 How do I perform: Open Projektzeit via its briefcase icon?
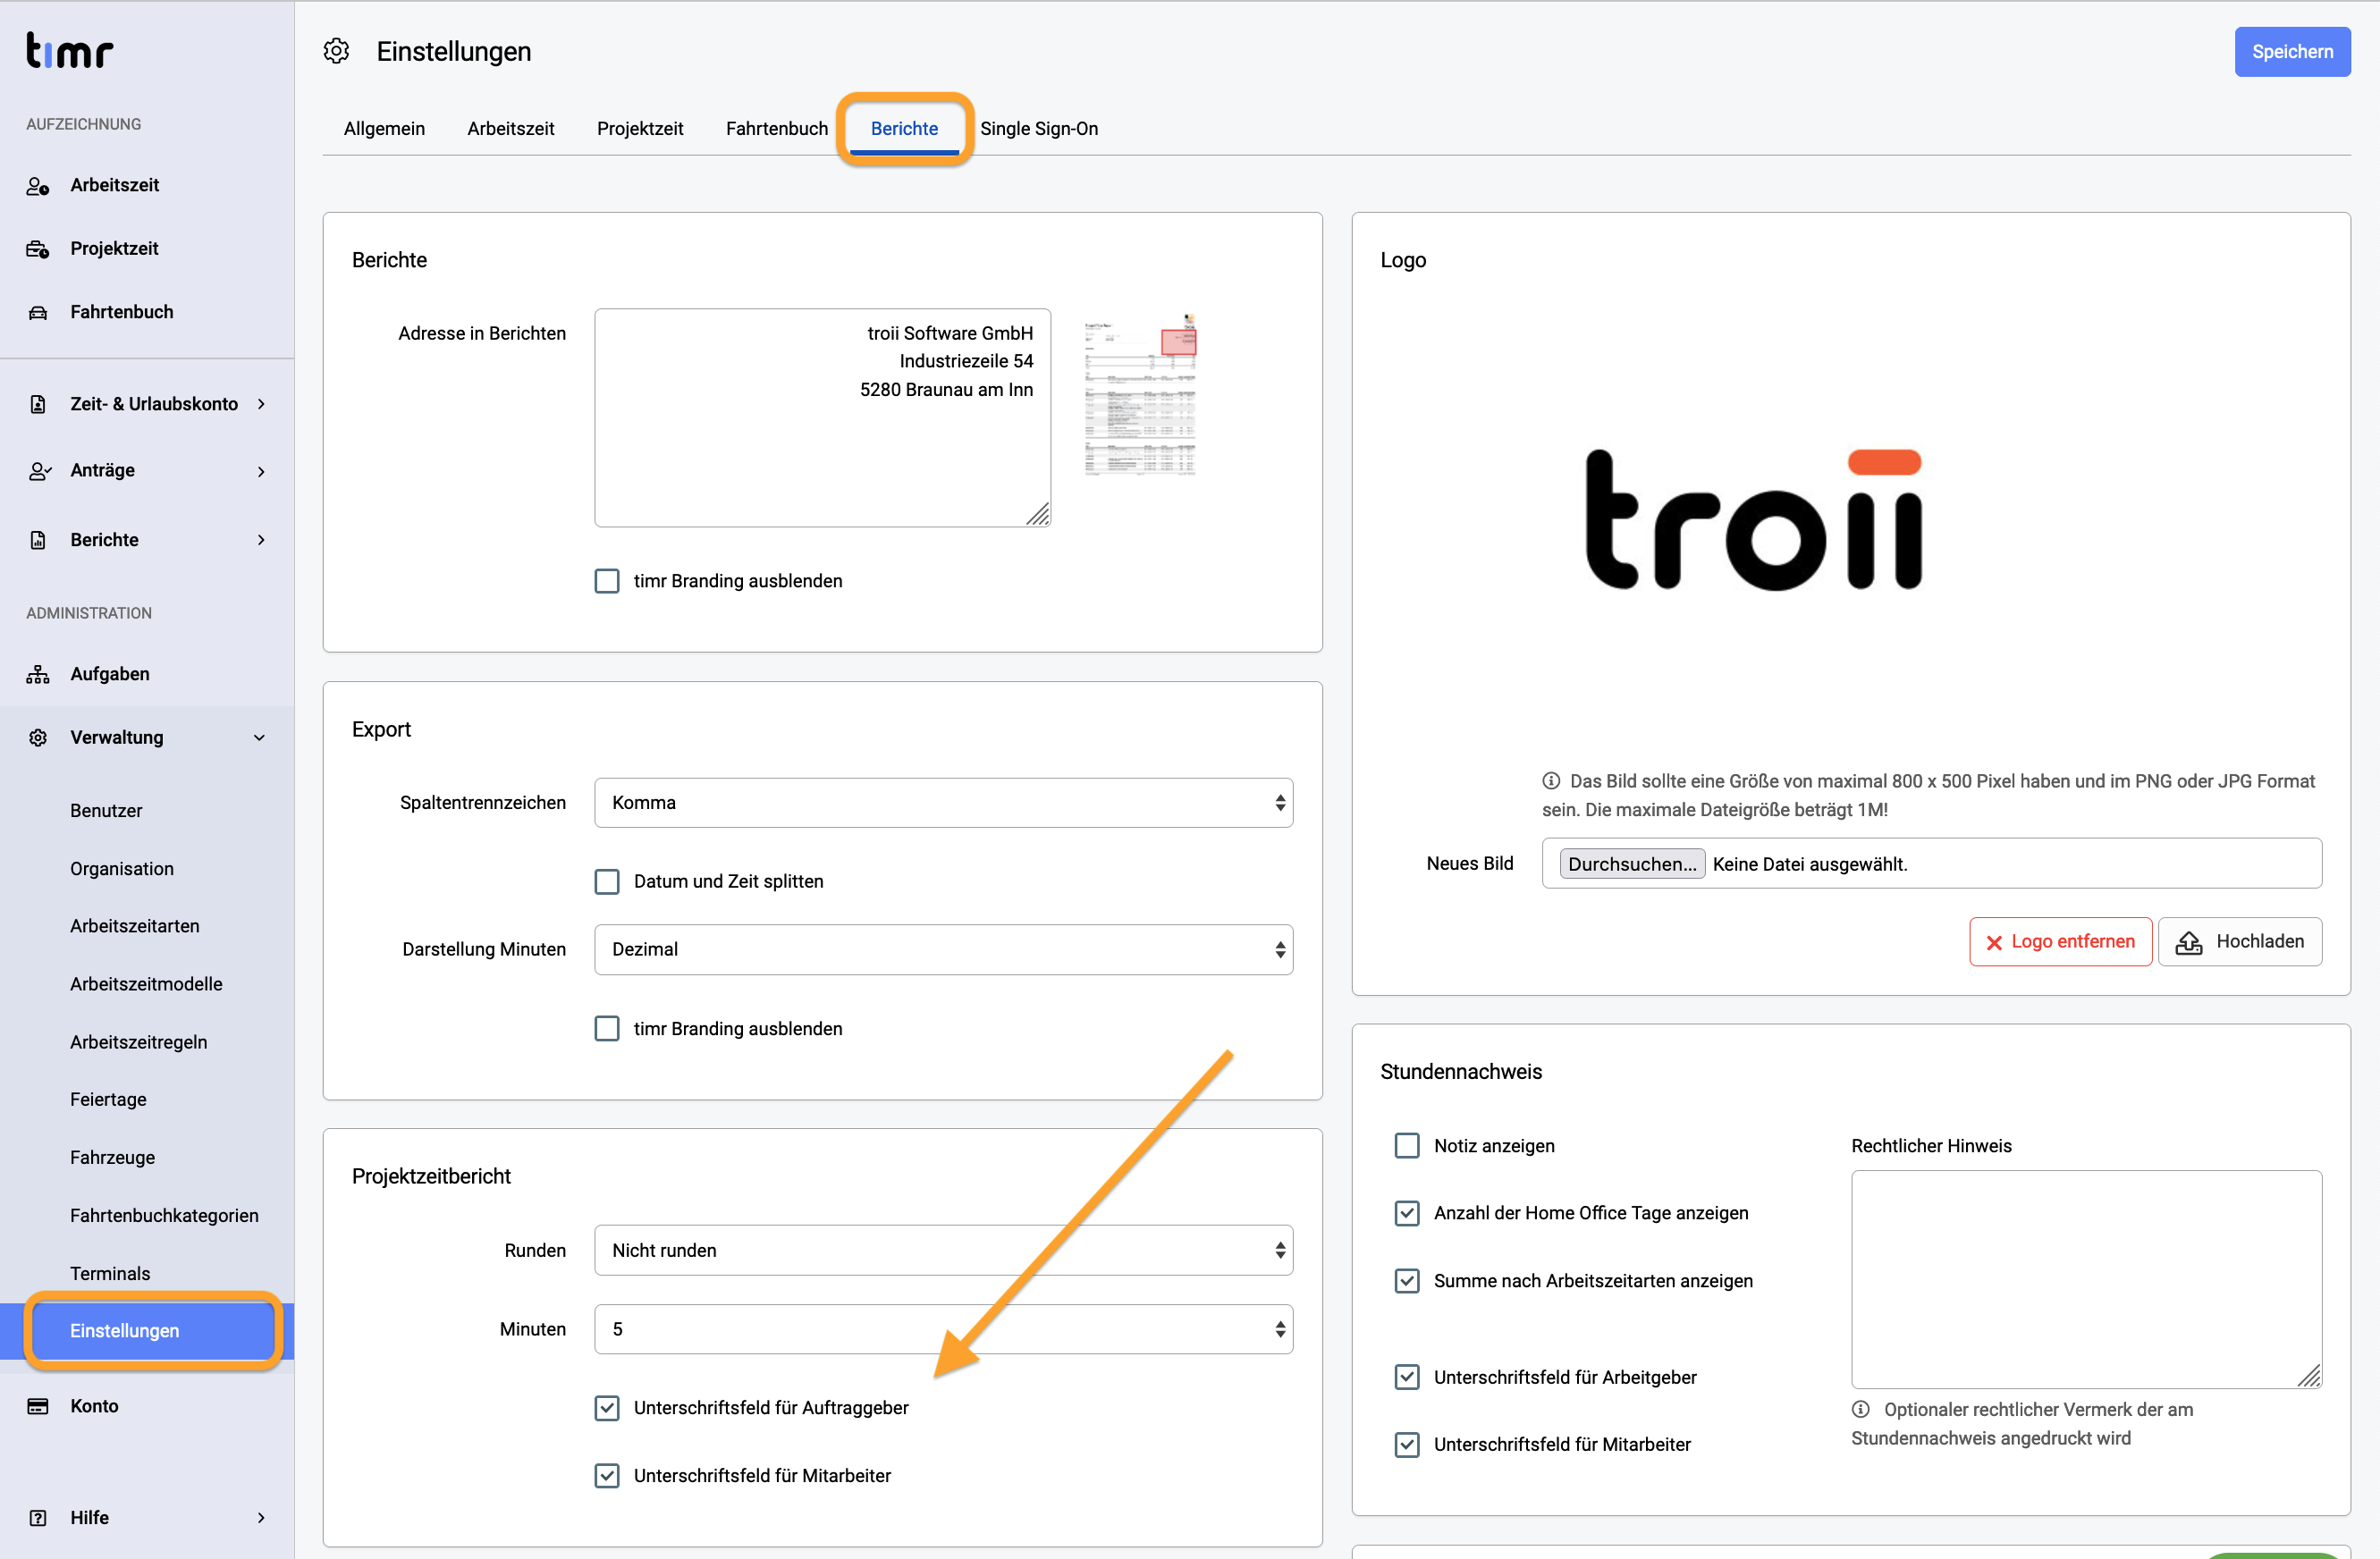38,249
